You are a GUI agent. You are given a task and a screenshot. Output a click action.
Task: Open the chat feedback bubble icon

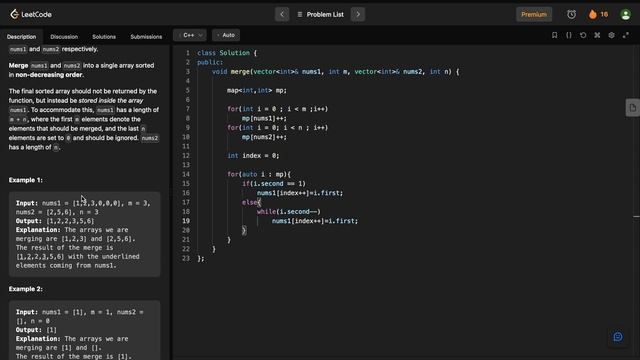[618, 337]
